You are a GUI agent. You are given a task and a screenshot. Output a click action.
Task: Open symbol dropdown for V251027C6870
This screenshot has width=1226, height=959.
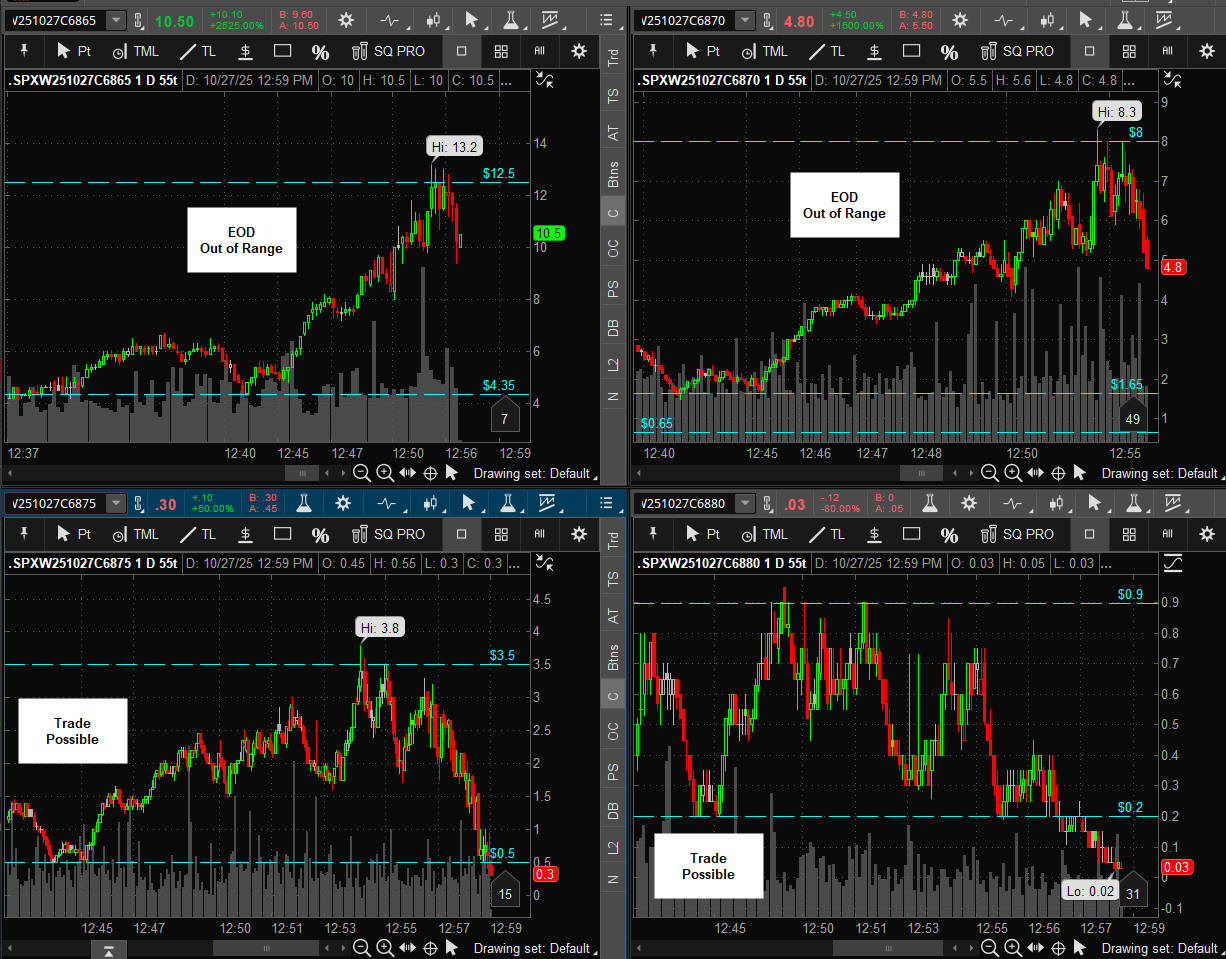pos(744,20)
